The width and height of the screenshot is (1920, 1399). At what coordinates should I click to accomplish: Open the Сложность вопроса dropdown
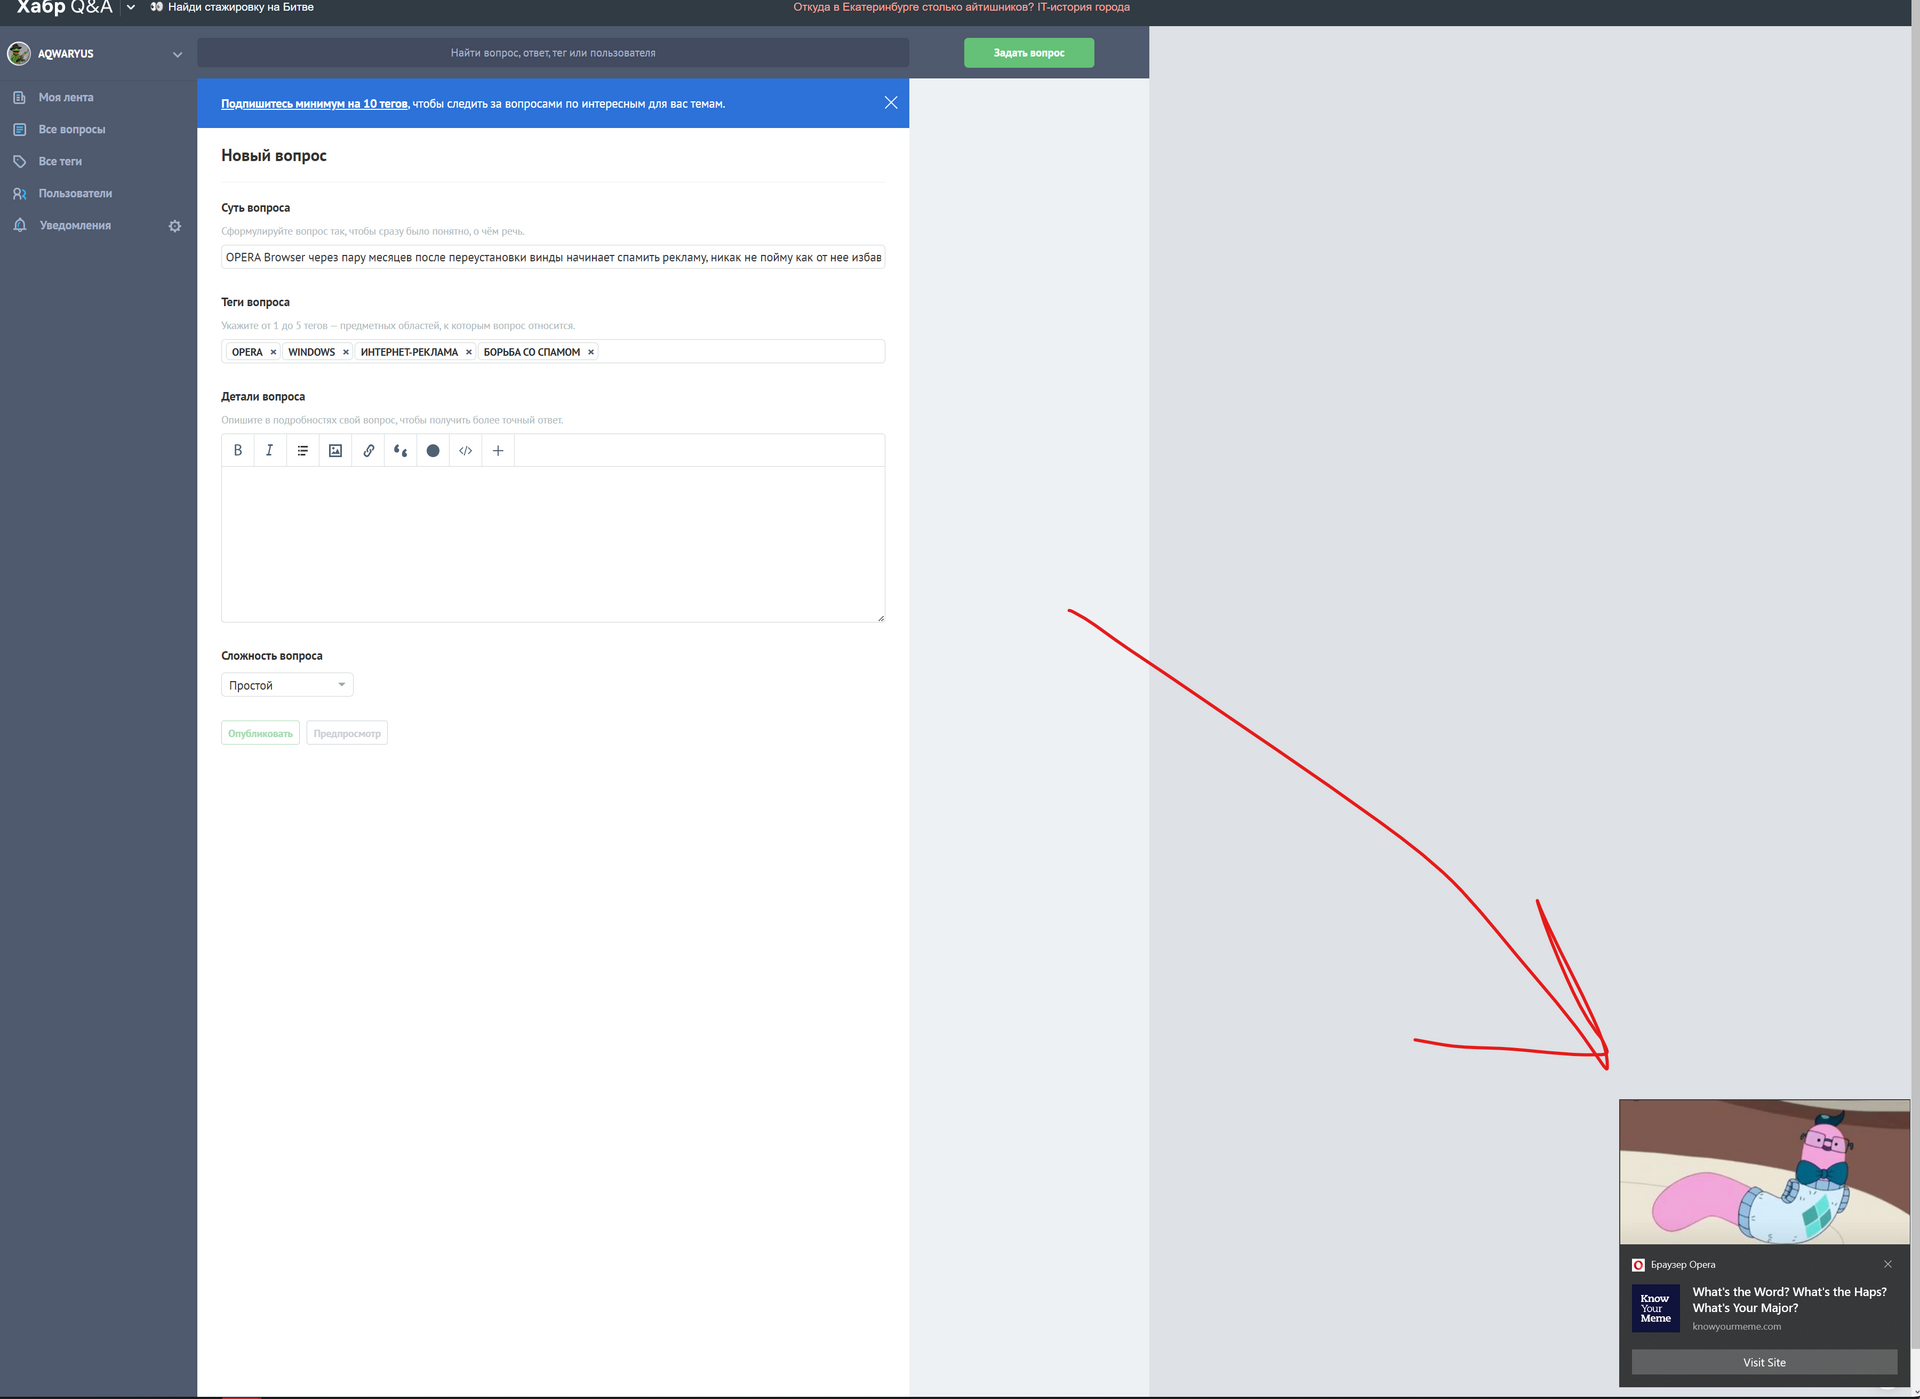287,685
